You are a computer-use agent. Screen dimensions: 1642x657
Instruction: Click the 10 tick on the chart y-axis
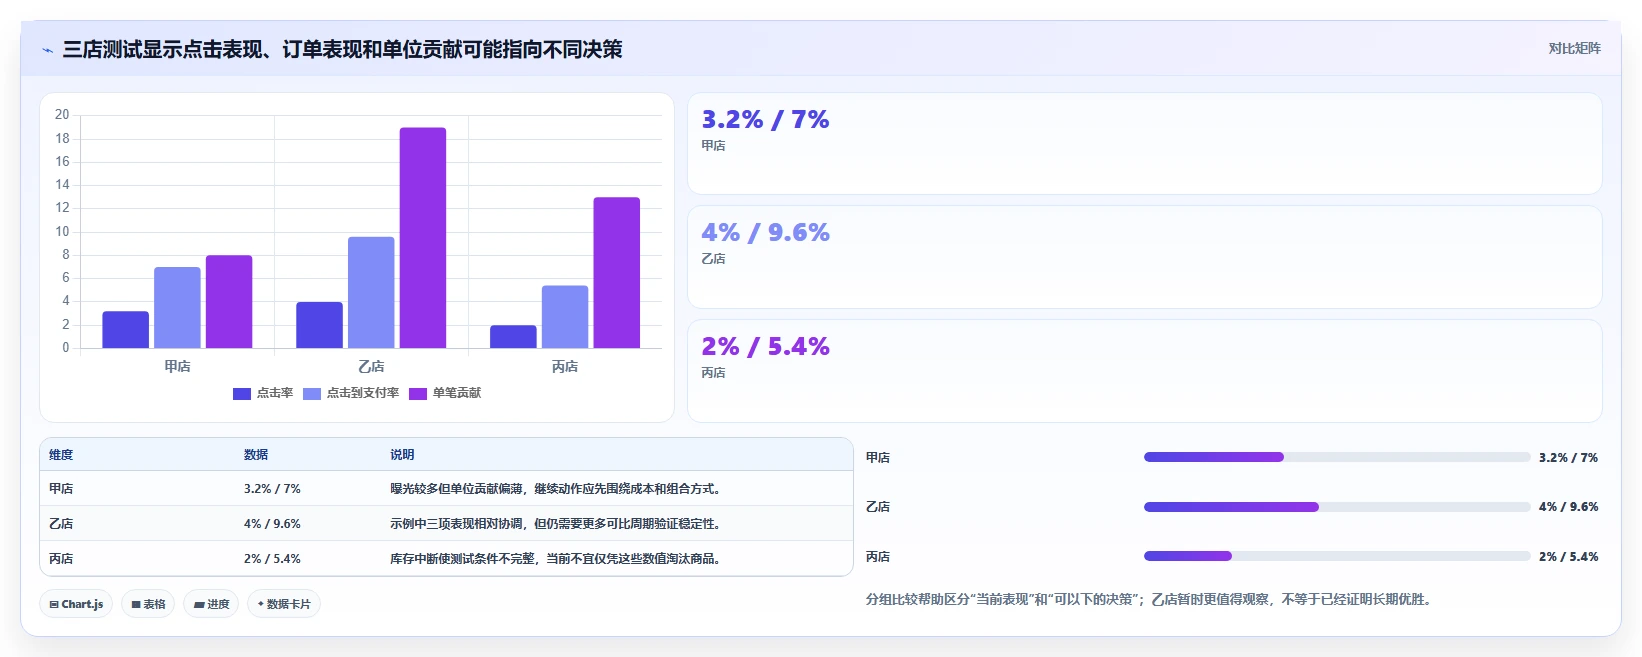pyautogui.click(x=62, y=232)
